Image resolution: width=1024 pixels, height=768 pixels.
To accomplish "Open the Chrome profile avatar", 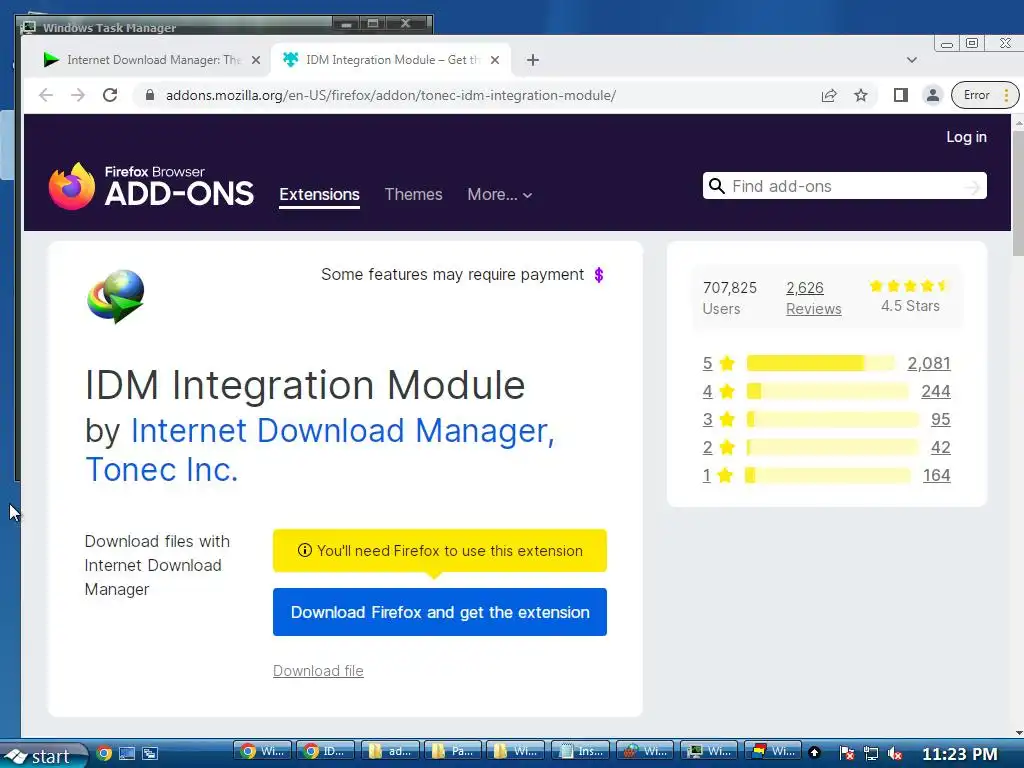I will click(x=933, y=95).
